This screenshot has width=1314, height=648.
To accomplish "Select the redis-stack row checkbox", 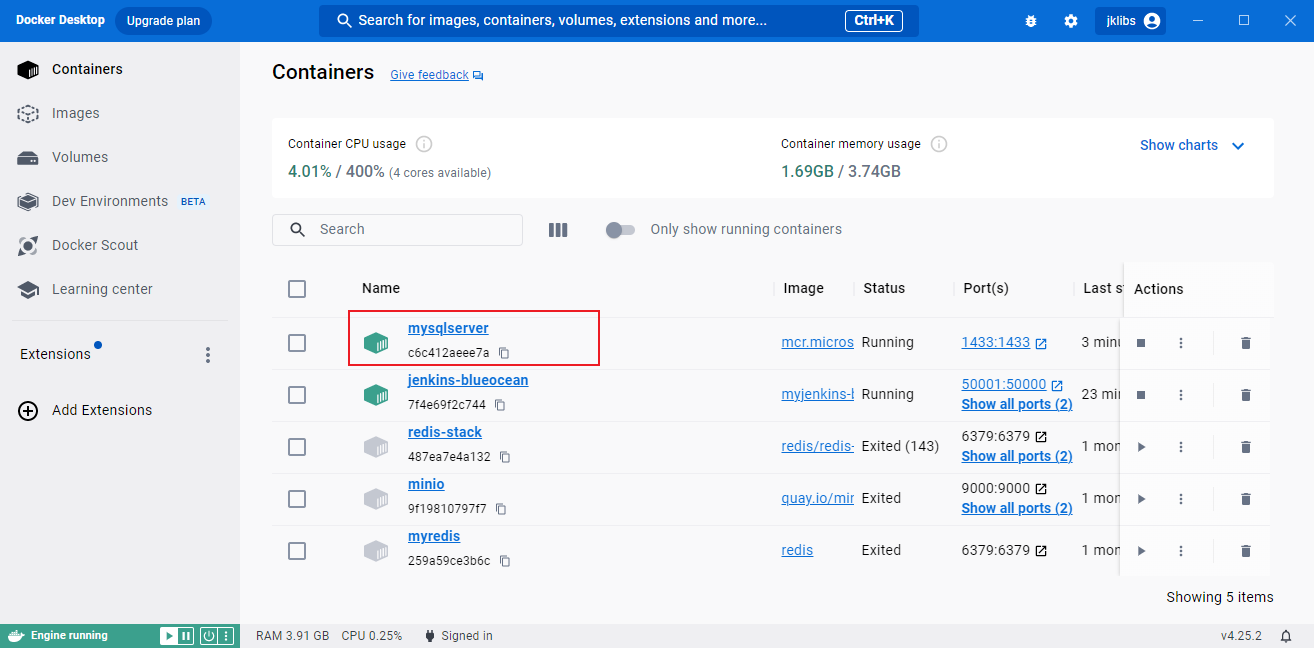I will point(297,447).
